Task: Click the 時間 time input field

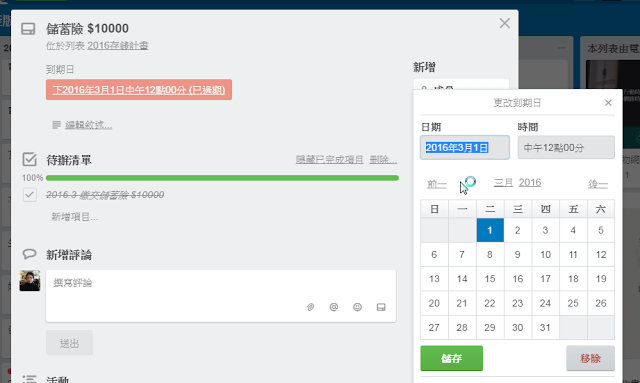Action: pyautogui.click(x=566, y=147)
